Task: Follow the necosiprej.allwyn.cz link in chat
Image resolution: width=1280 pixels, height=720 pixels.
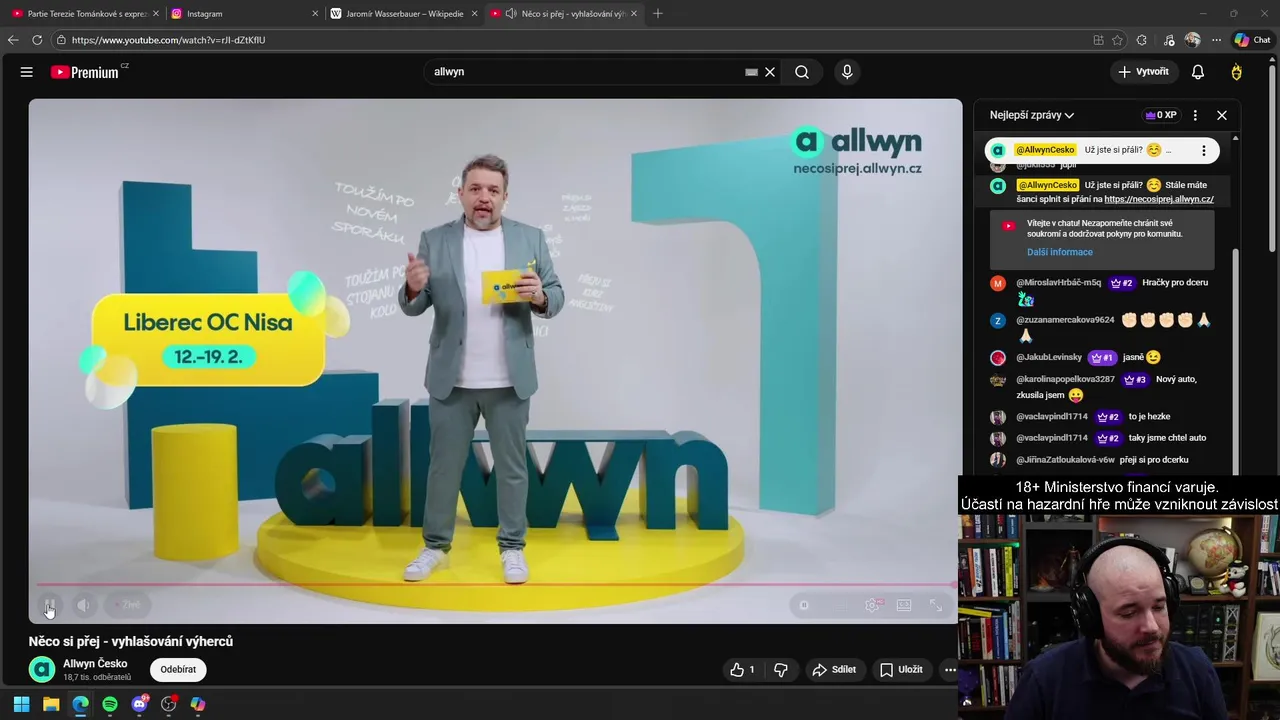Action: (x=1159, y=199)
